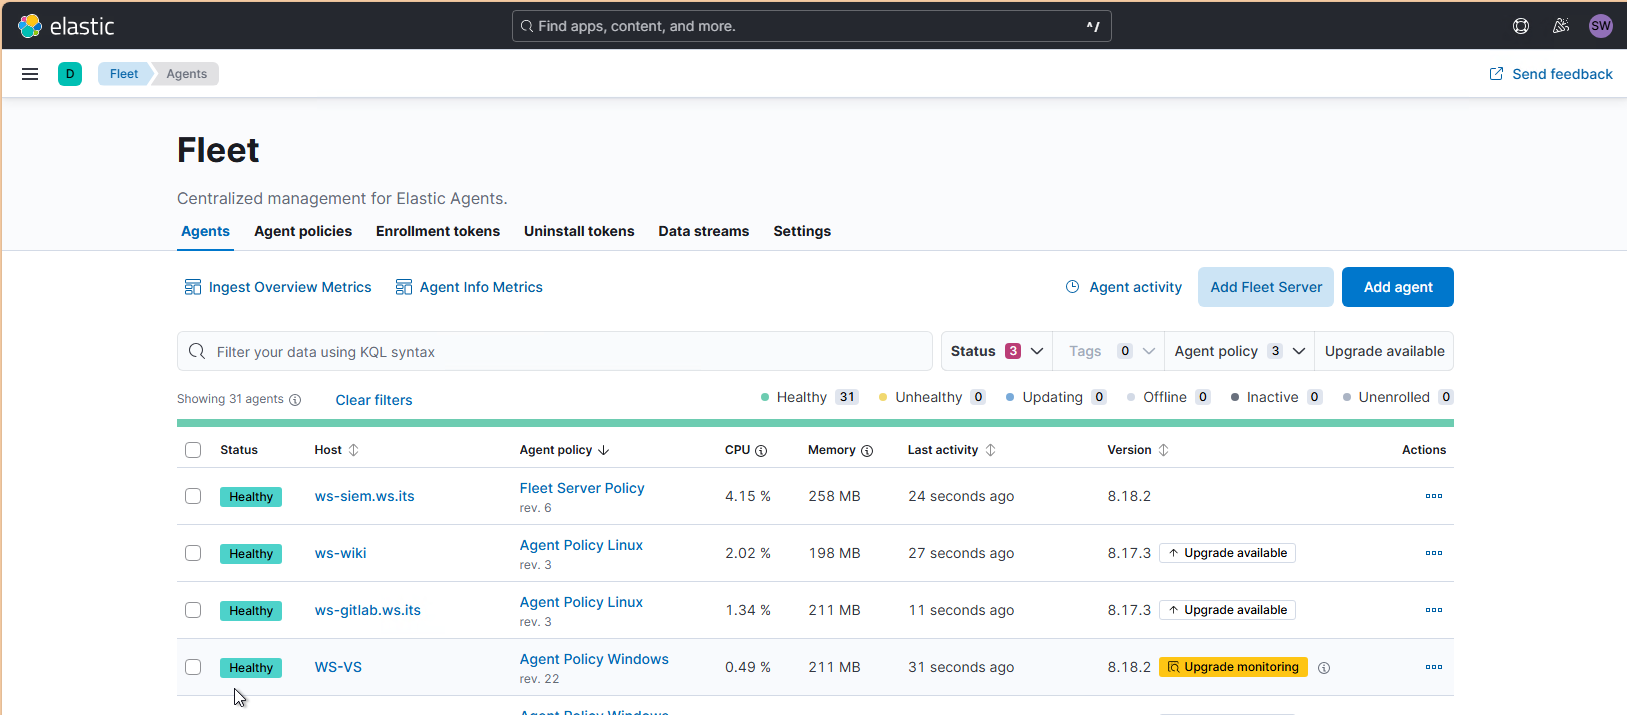The height and width of the screenshot is (715, 1627).
Task: Open actions menu for ws-gitlab.ws.its
Action: coord(1434,610)
